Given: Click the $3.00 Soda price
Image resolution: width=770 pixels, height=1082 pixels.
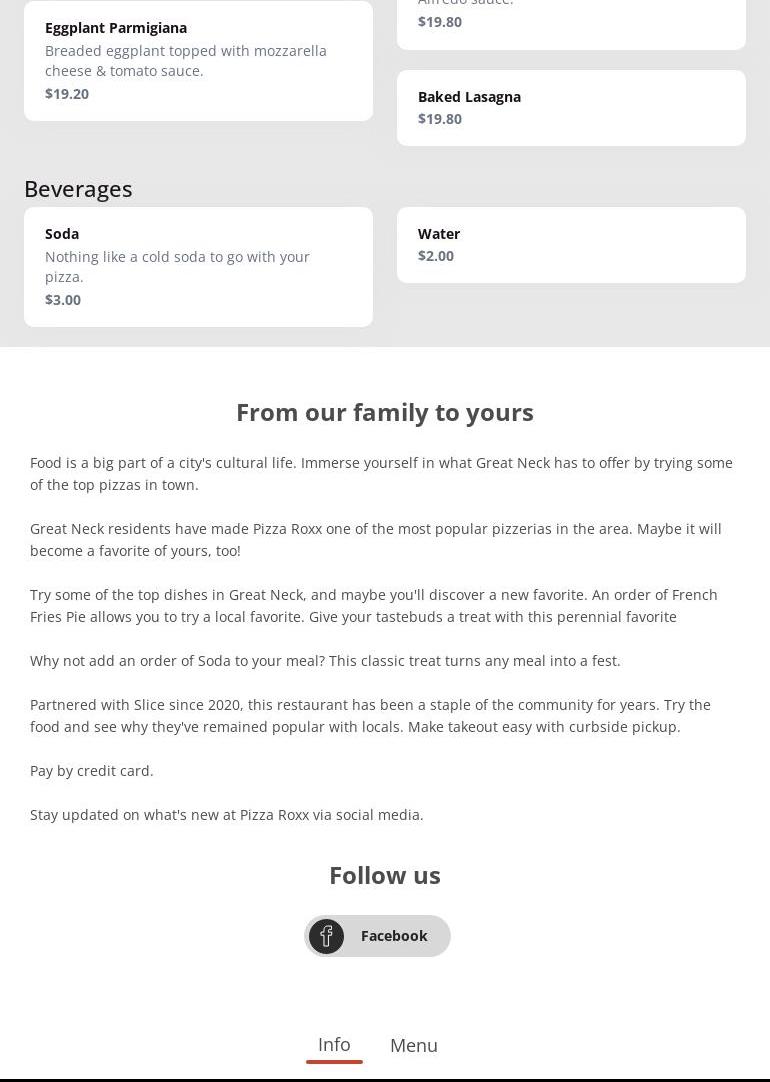Looking at the screenshot, I should (x=63, y=300).
